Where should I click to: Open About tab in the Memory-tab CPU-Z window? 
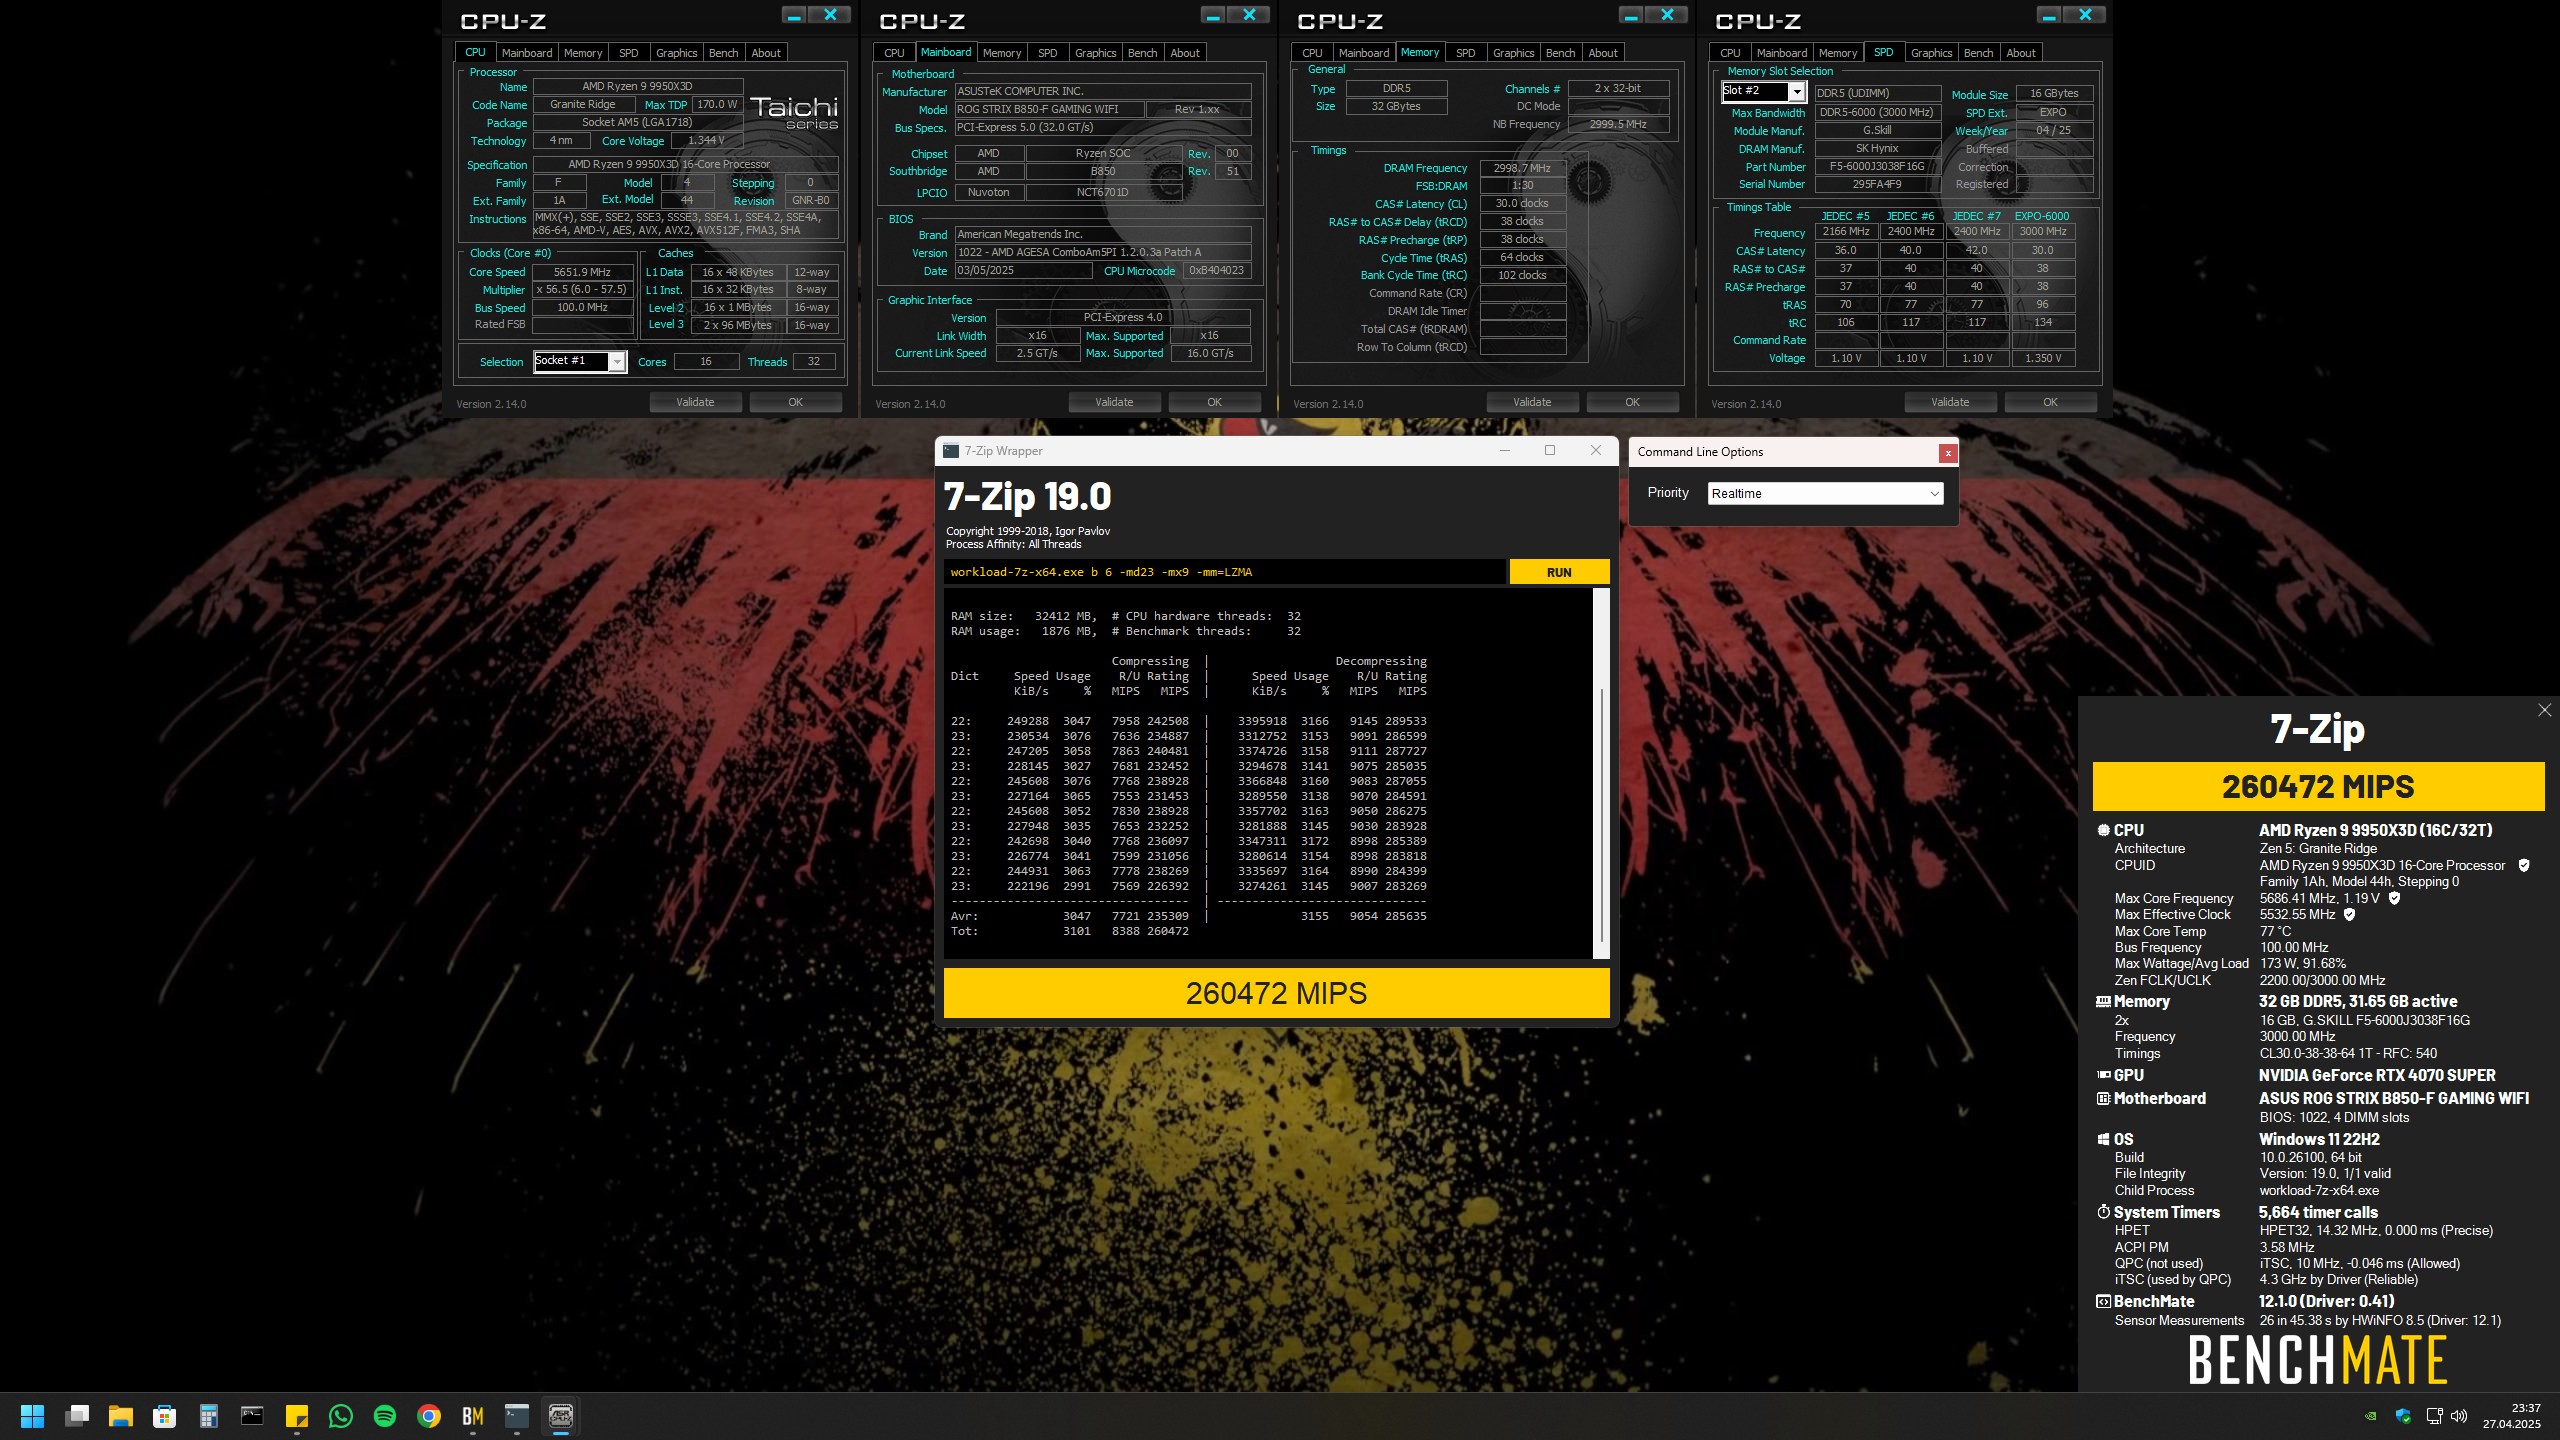[1602, 53]
